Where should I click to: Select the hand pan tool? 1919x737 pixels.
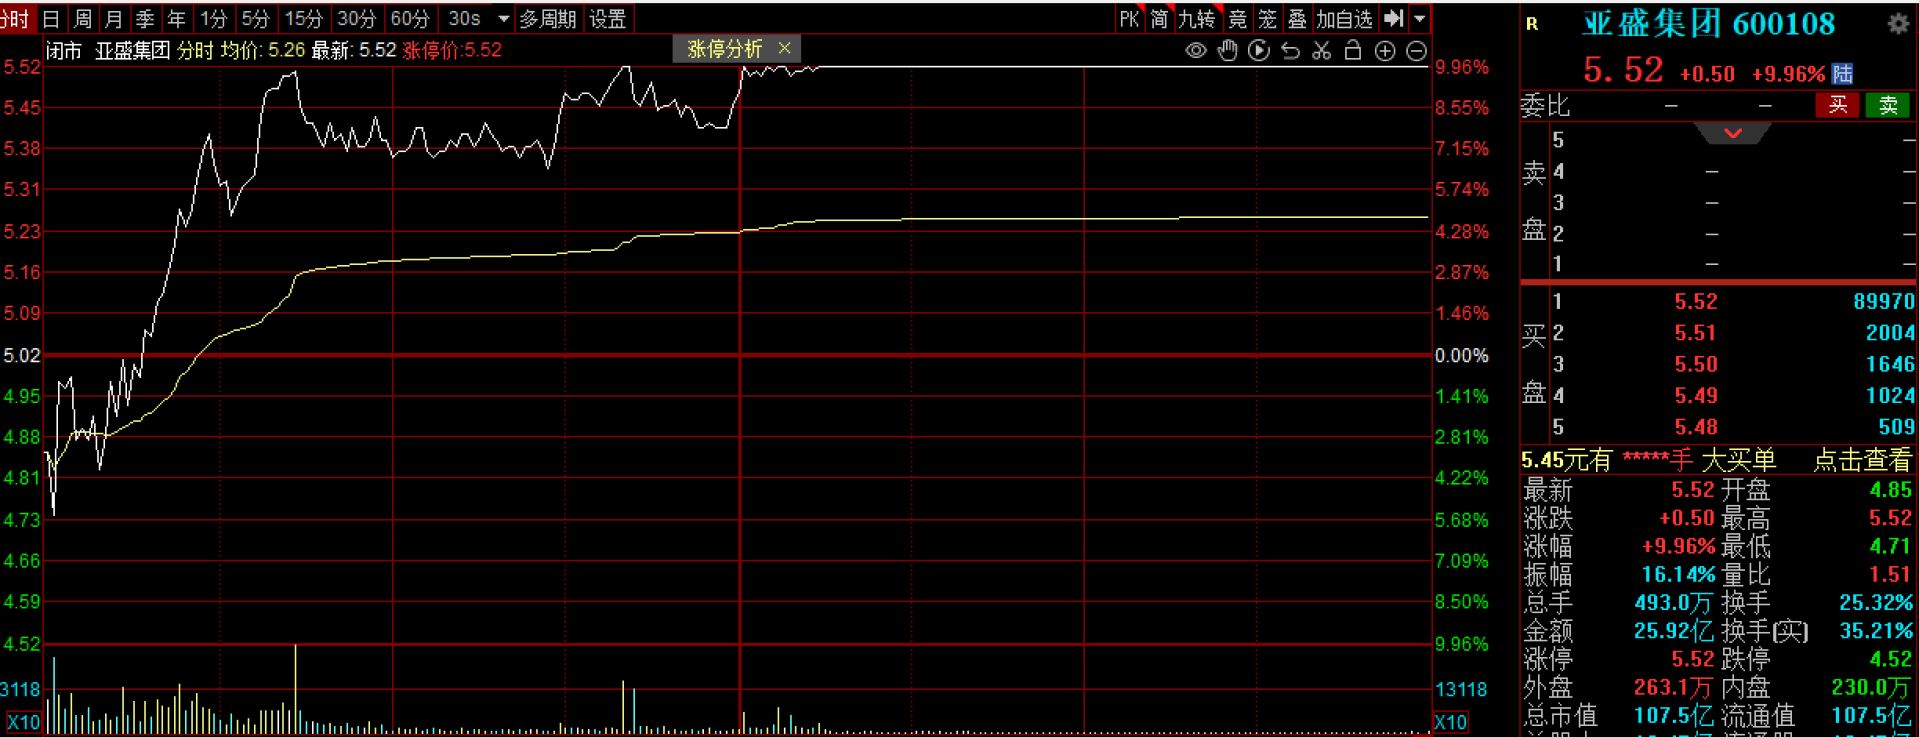(1227, 51)
